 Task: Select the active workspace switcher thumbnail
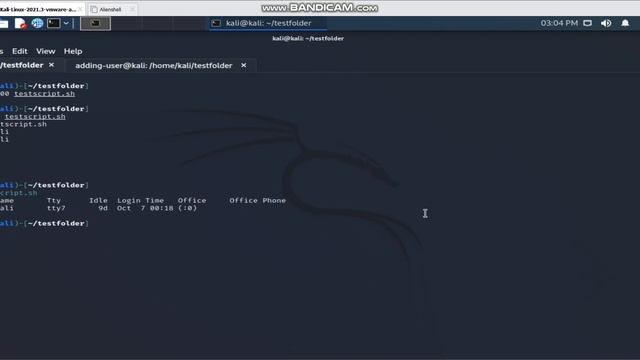pos(95,23)
